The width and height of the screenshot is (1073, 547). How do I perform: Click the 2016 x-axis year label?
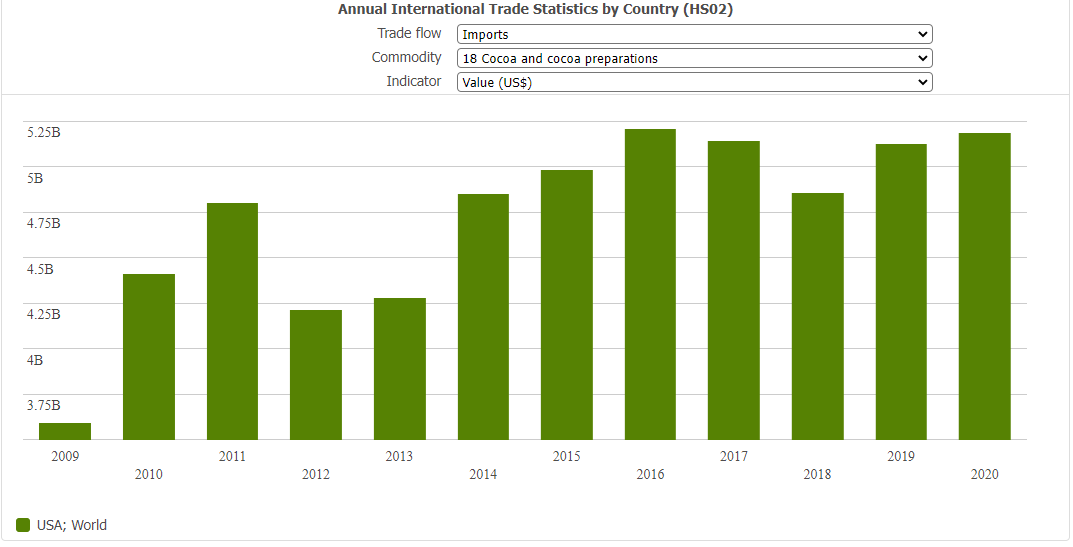point(650,474)
